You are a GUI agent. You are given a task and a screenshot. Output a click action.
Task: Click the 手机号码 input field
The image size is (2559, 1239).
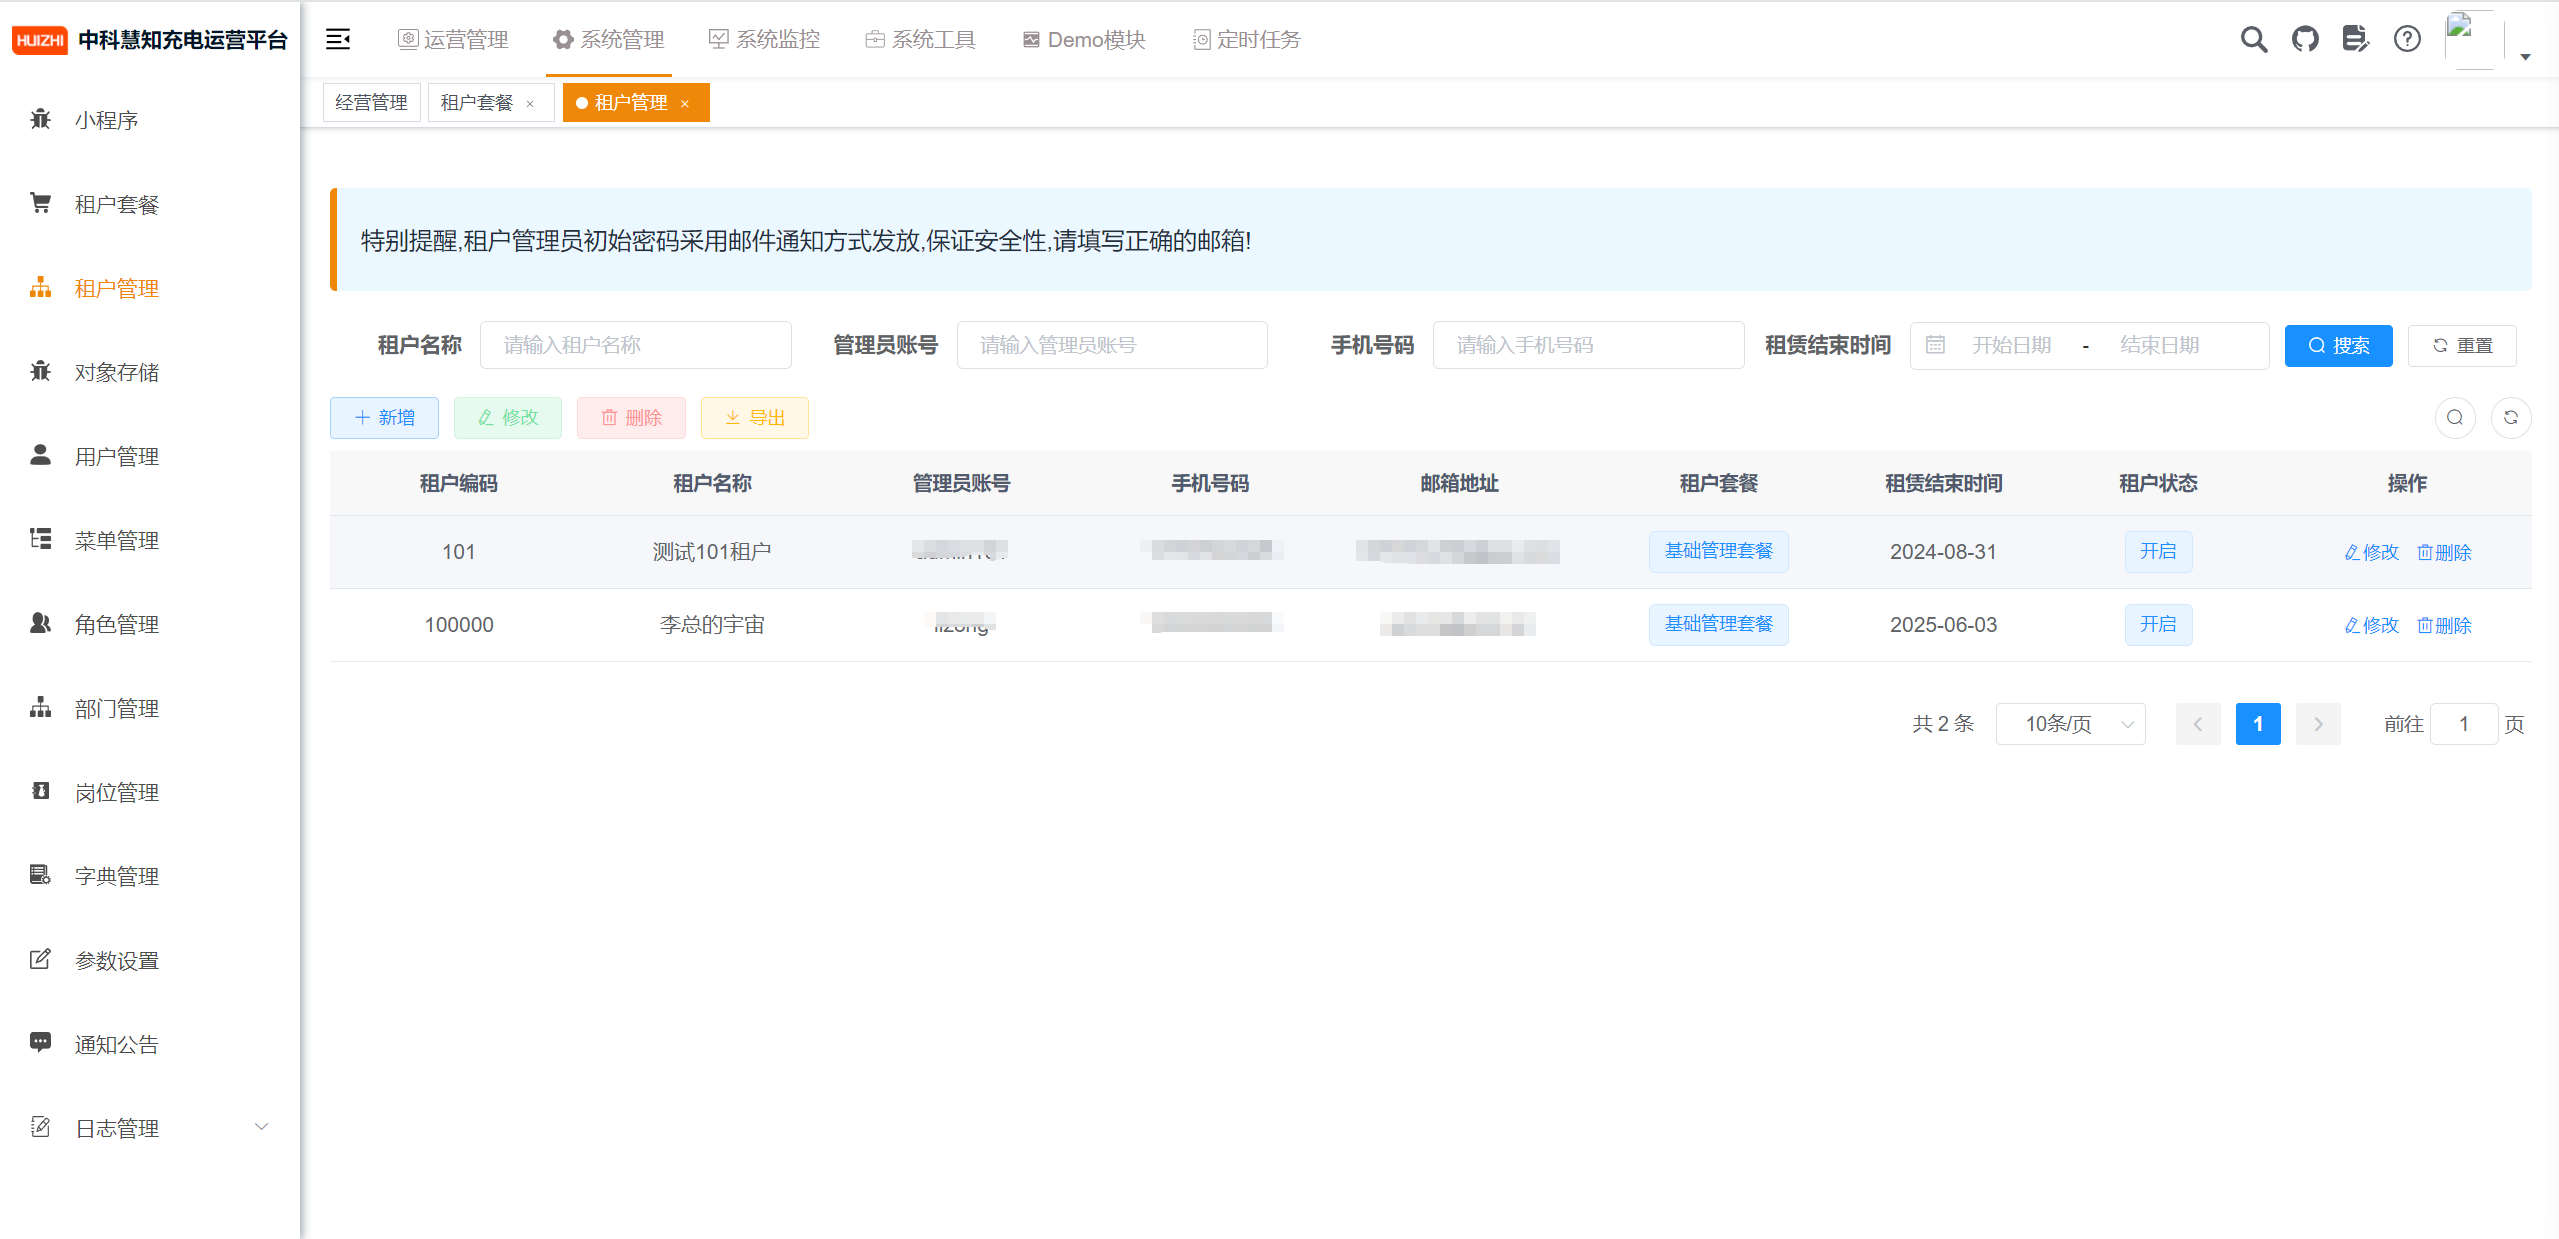1588,345
